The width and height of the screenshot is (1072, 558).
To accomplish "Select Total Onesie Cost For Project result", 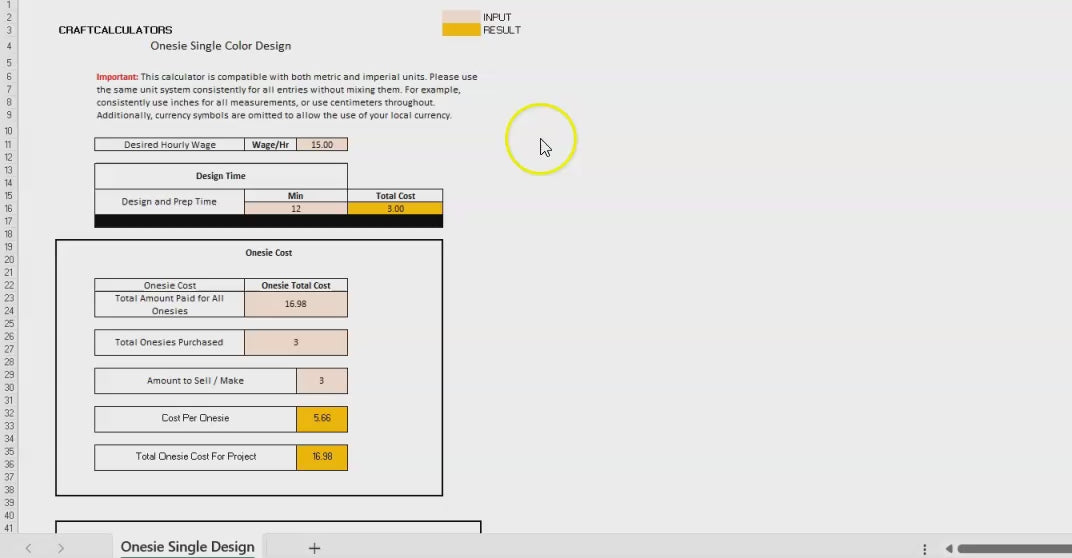I will [322, 457].
